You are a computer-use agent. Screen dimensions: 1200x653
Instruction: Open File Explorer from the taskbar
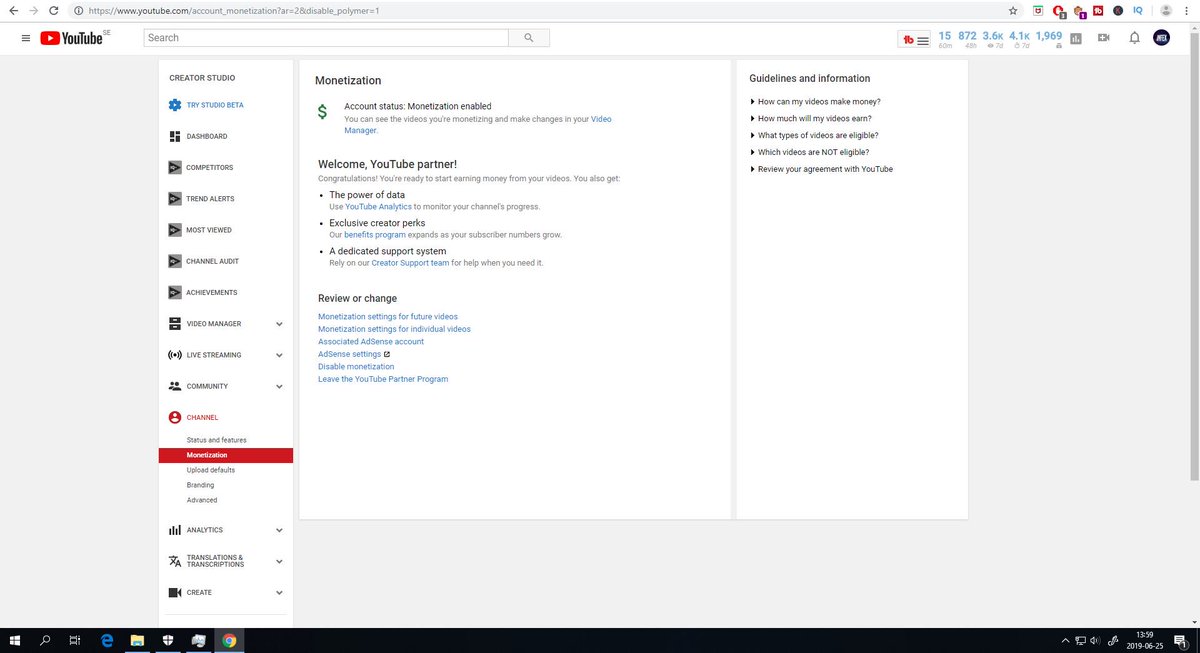(137, 641)
